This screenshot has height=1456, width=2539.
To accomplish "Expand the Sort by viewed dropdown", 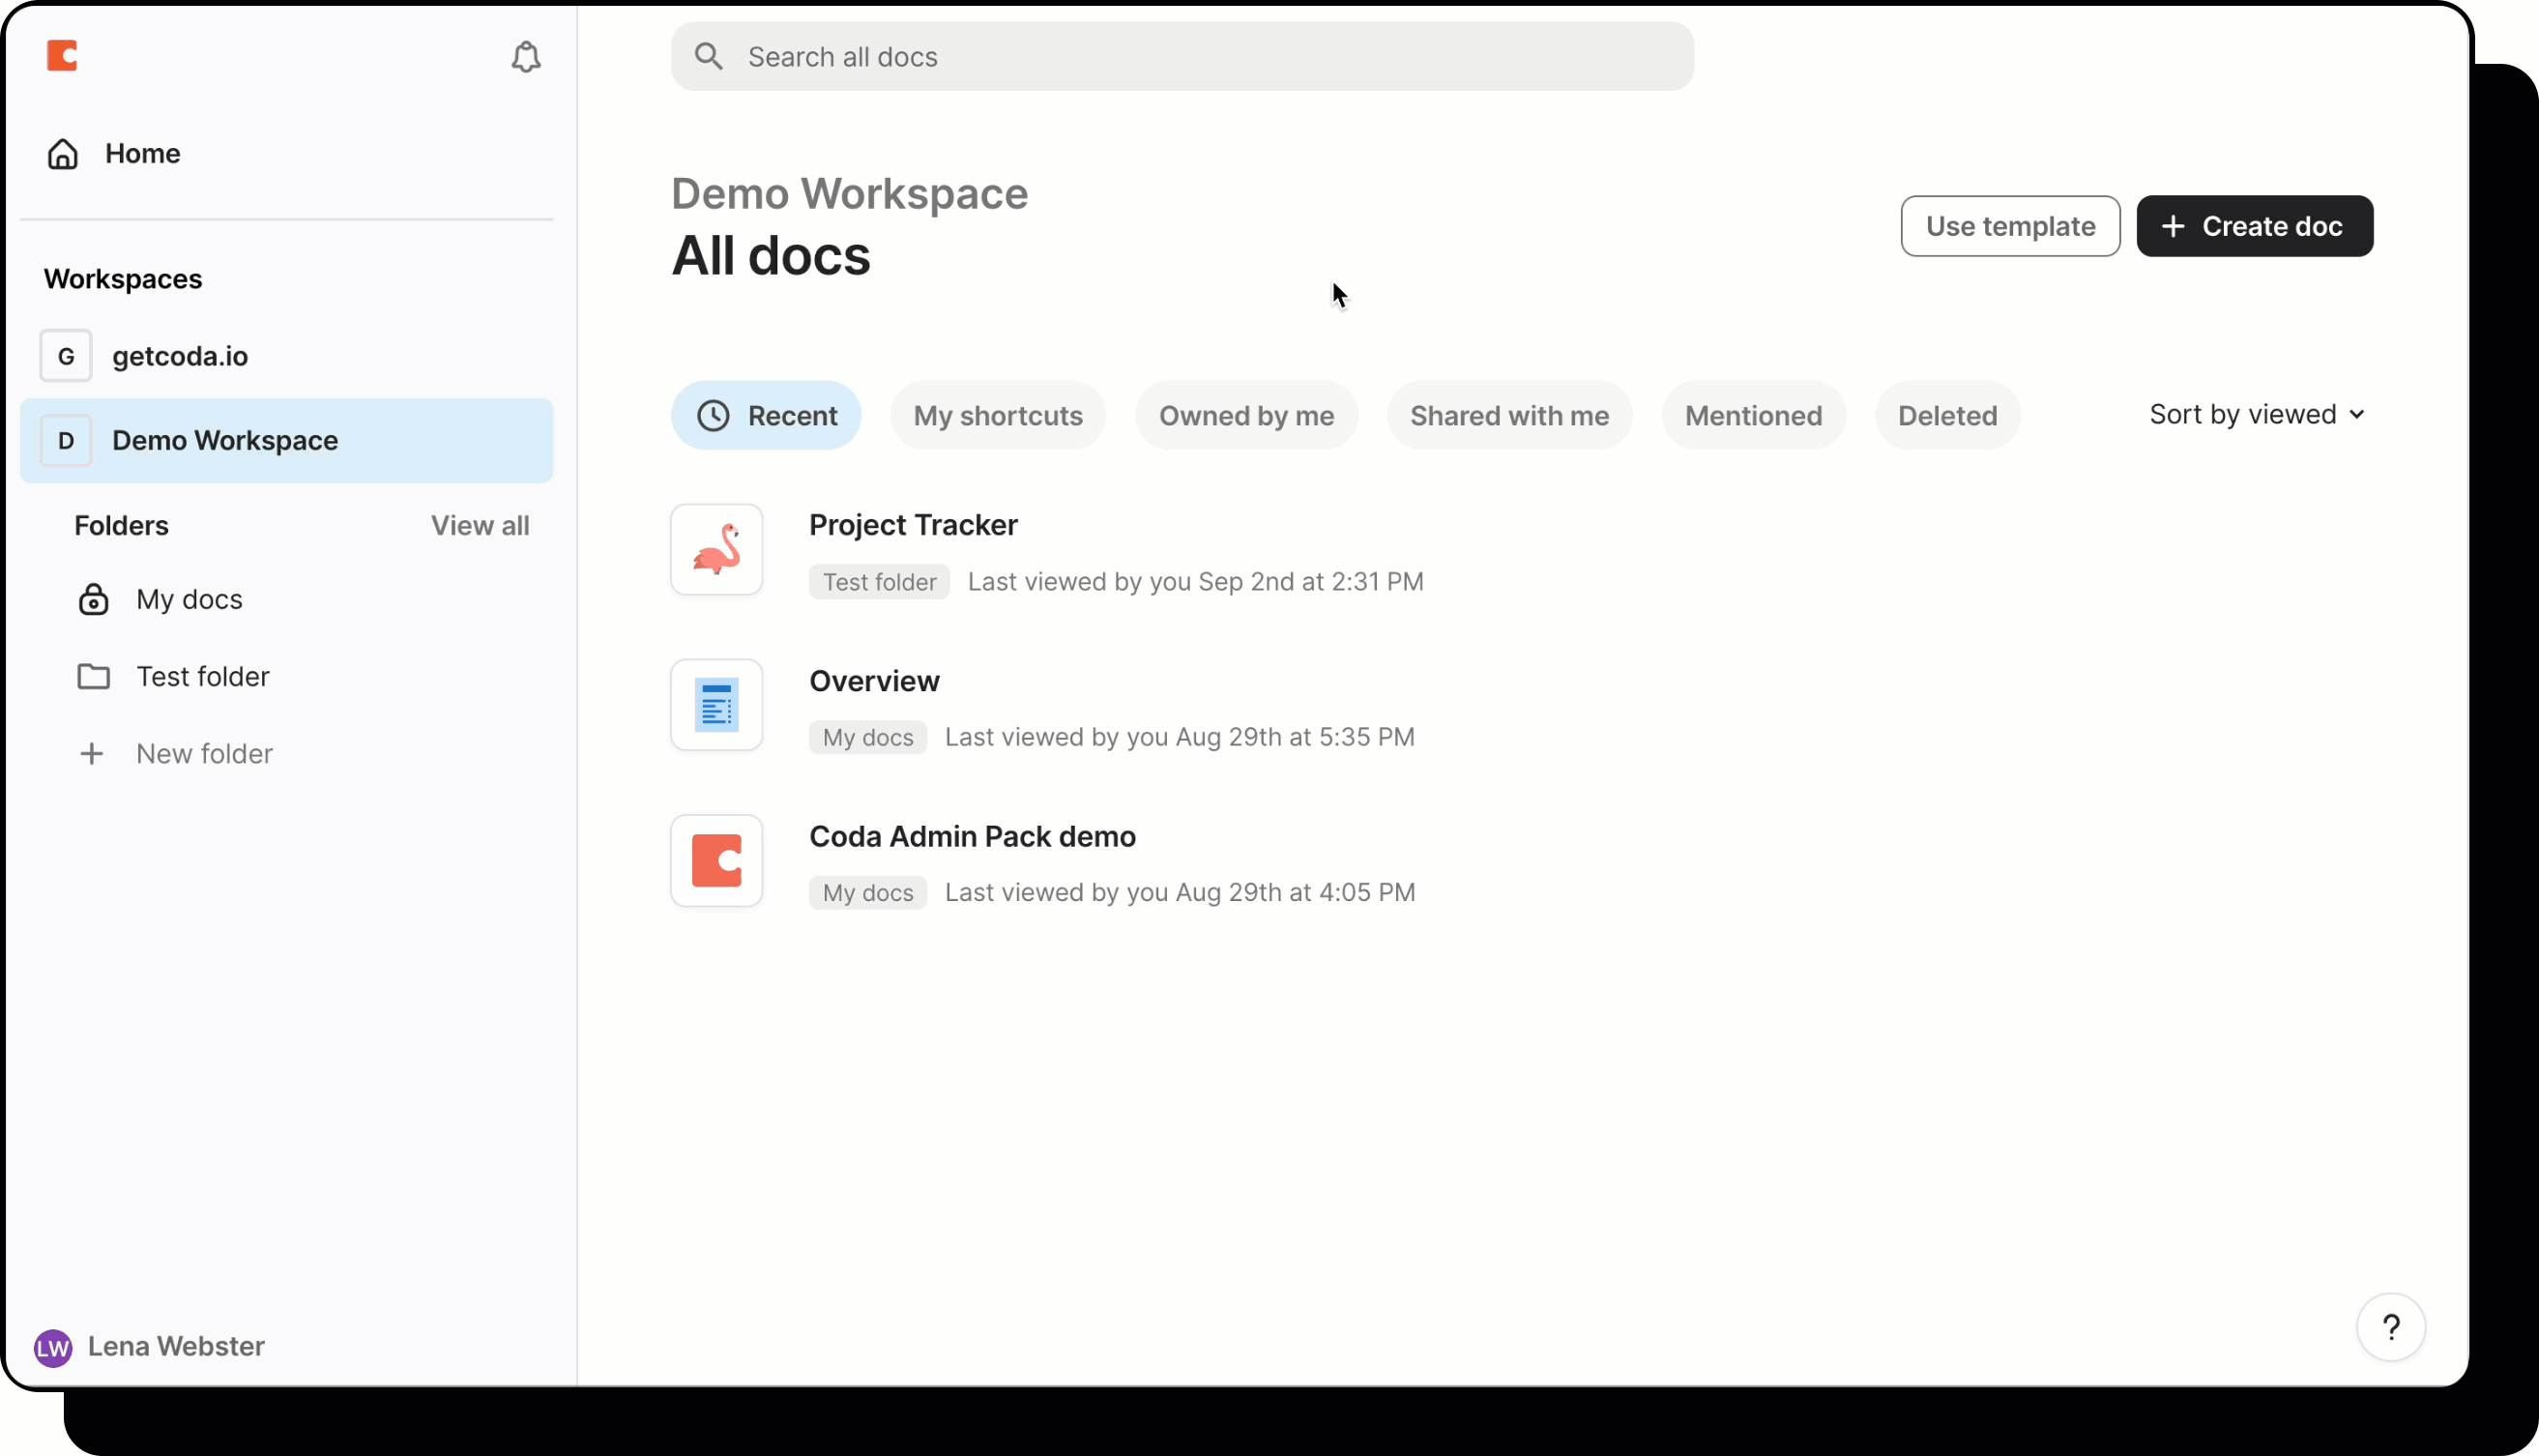I will (x=2256, y=414).
